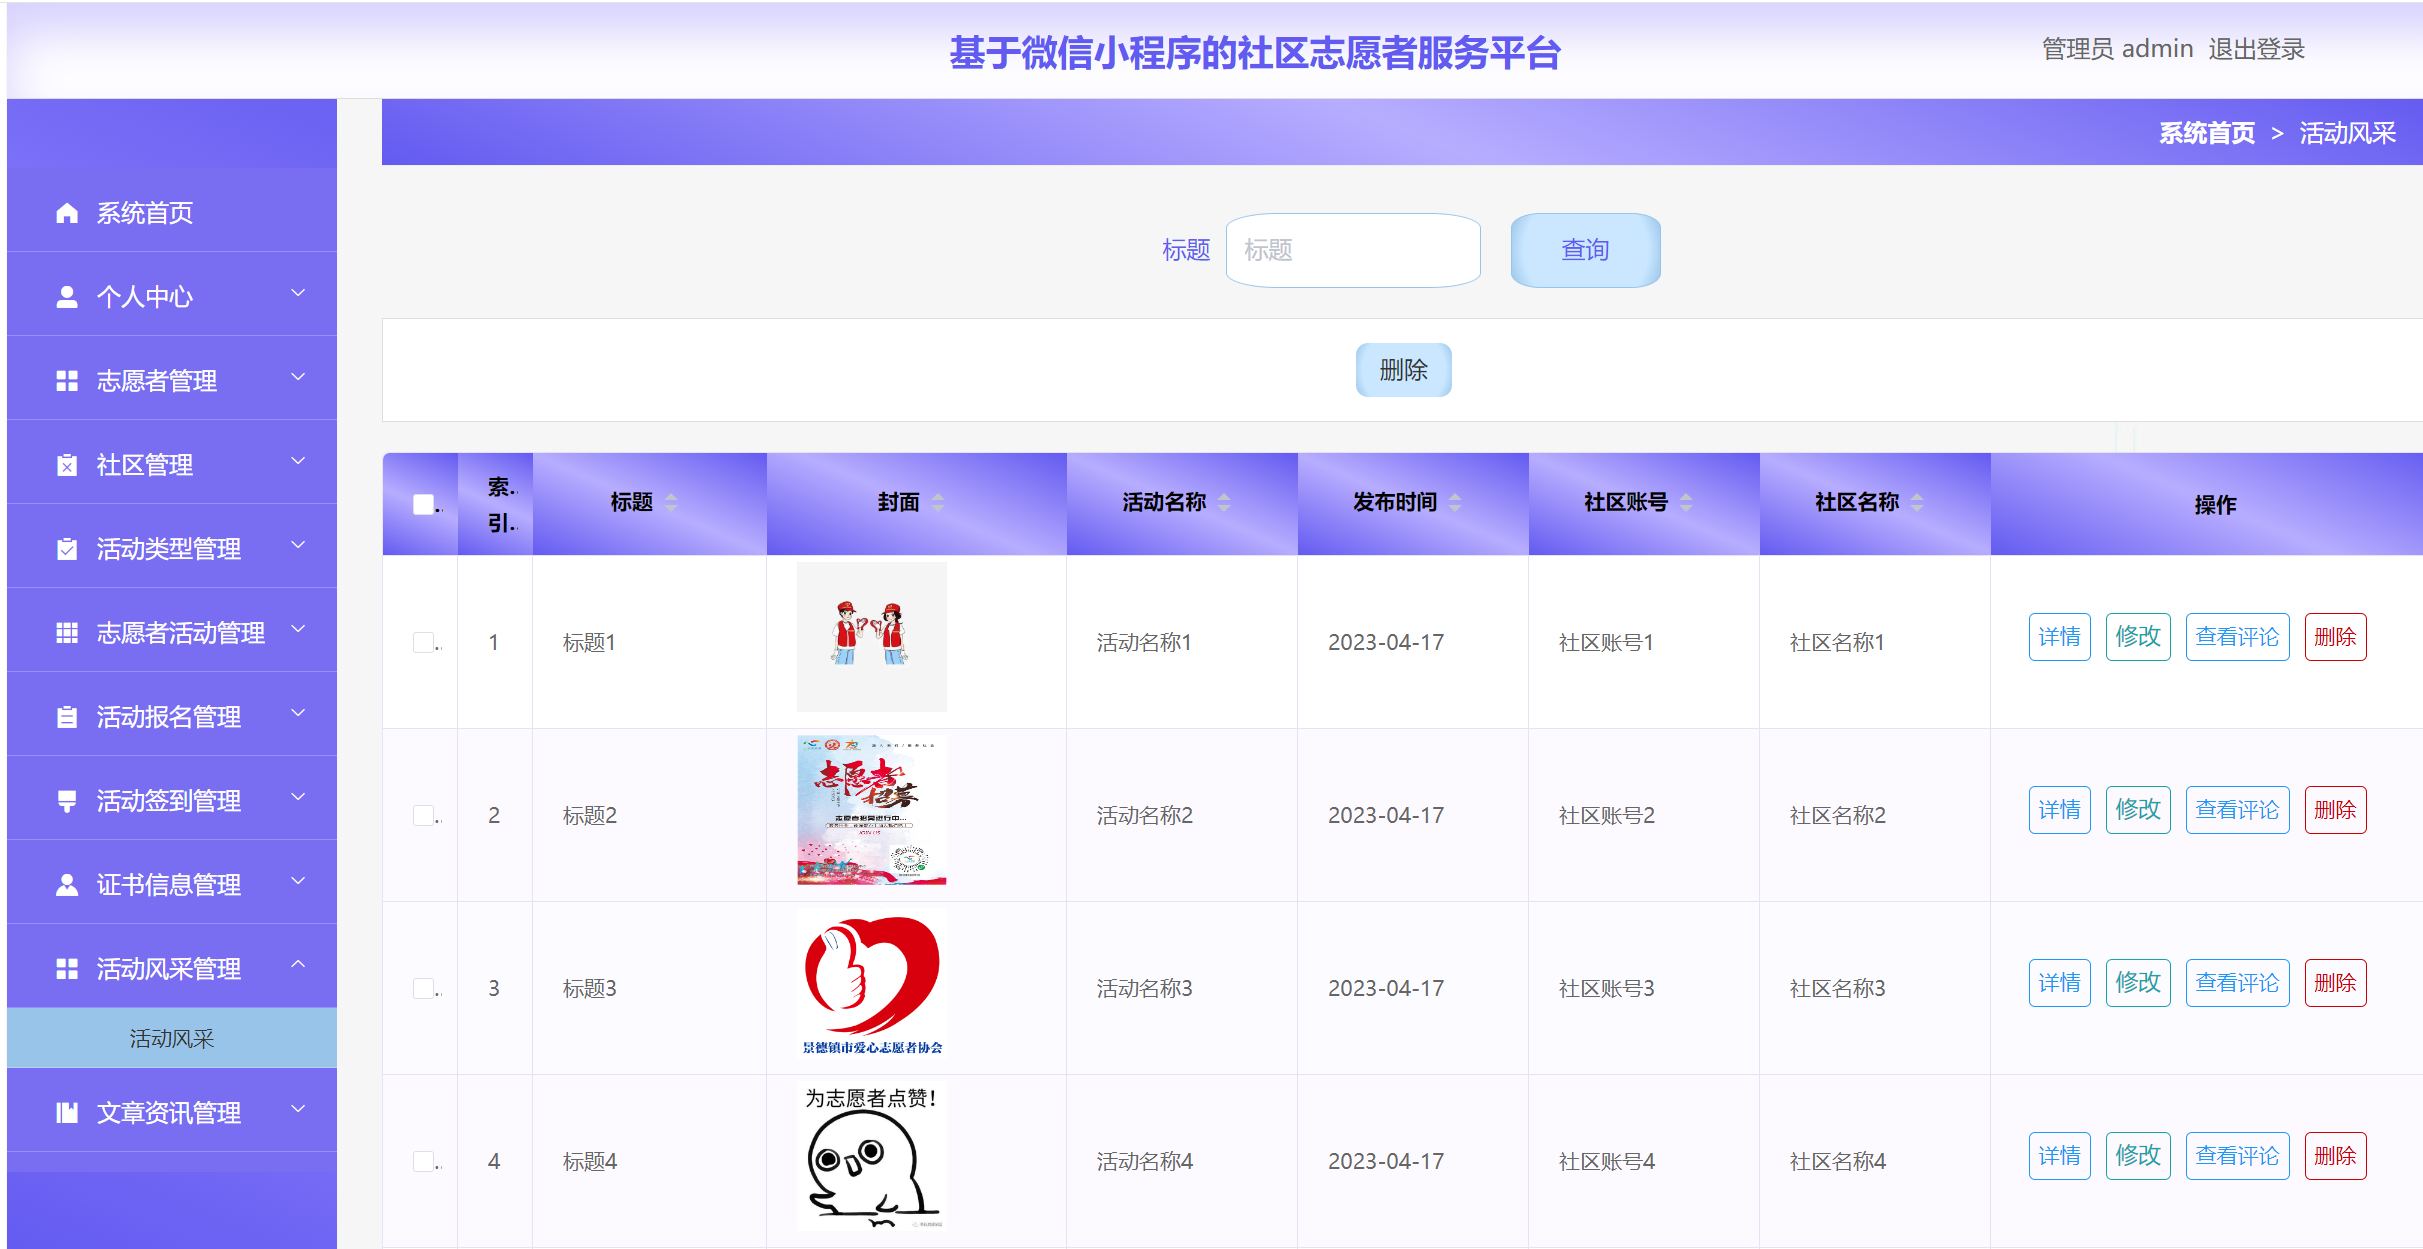
Task: Sort by 发布时间 column arrows
Action: [1455, 503]
